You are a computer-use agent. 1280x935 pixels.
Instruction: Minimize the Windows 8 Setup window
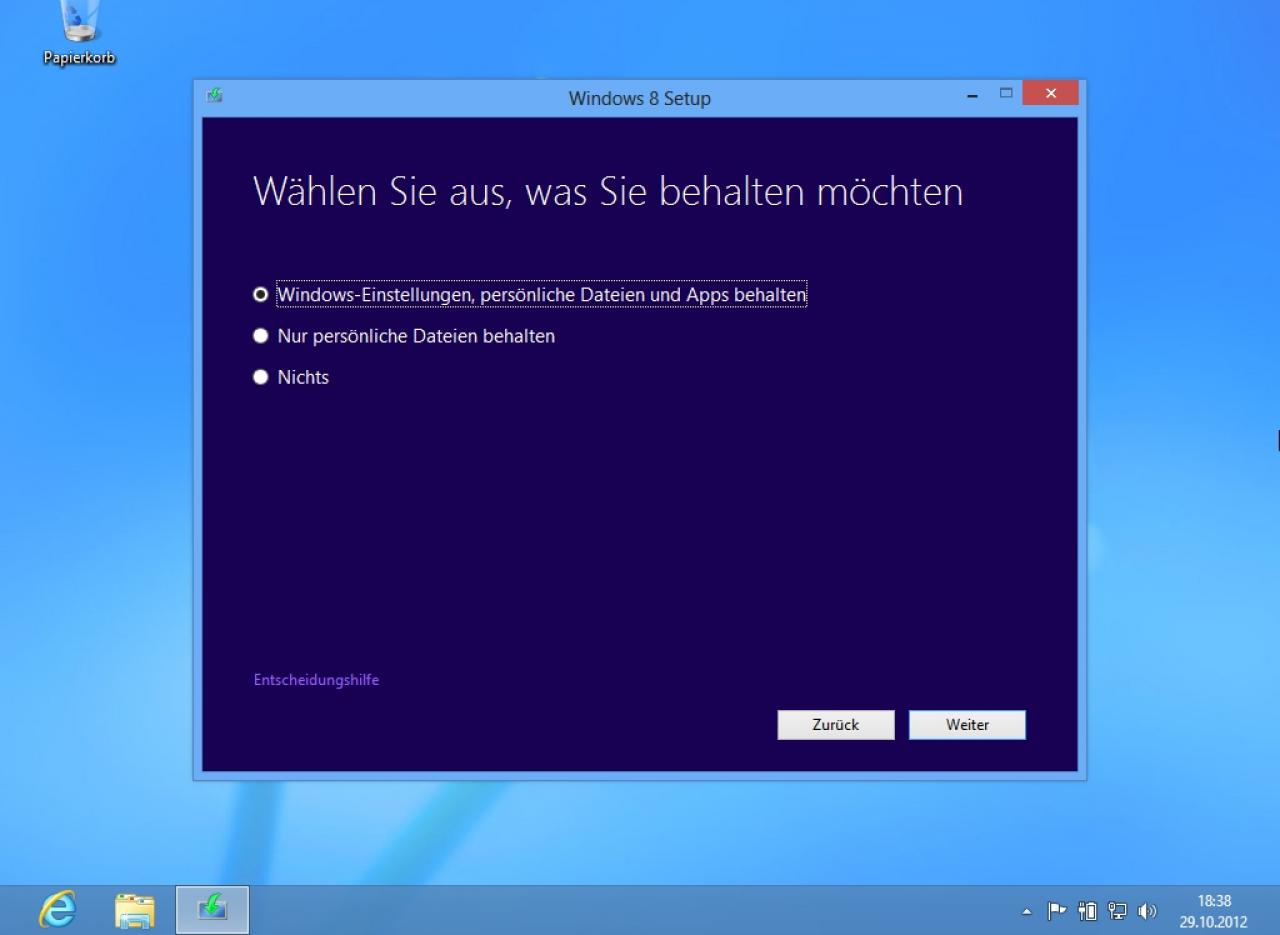coord(972,96)
